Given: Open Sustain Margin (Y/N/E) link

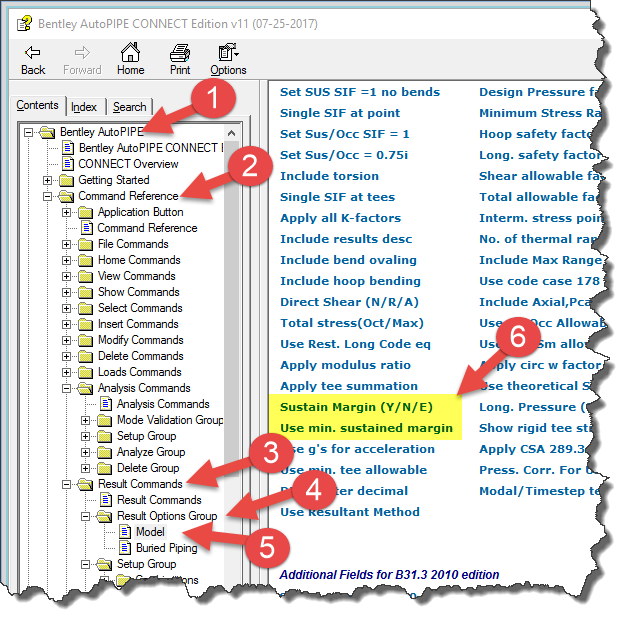Looking at the screenshot, I should (356, 407).
